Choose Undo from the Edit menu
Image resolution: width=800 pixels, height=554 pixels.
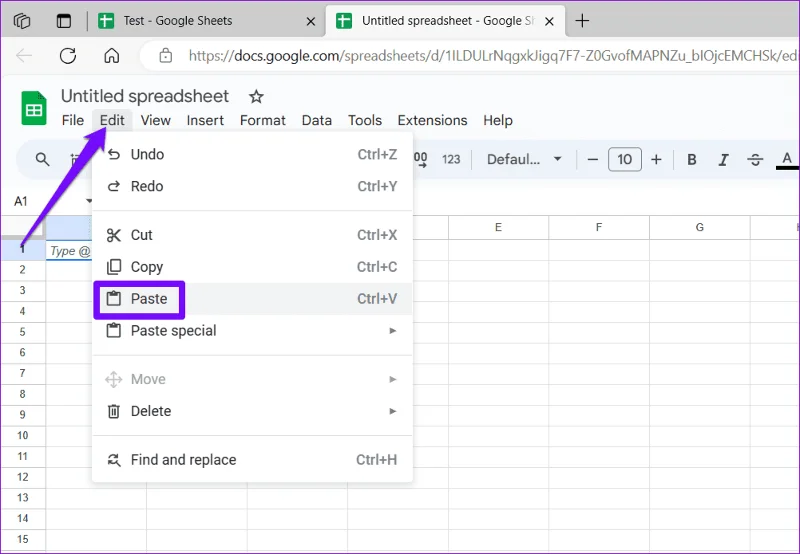pos(252,155)
